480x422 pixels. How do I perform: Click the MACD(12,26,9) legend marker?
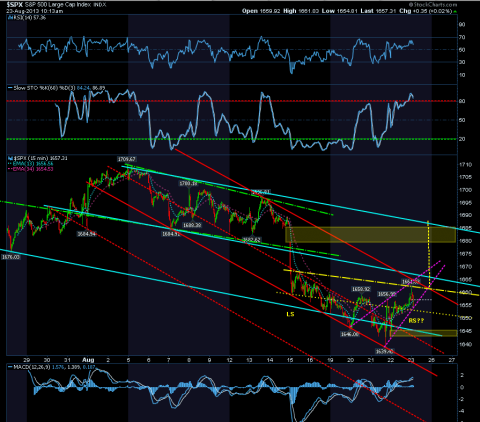[x=10, y=367]
